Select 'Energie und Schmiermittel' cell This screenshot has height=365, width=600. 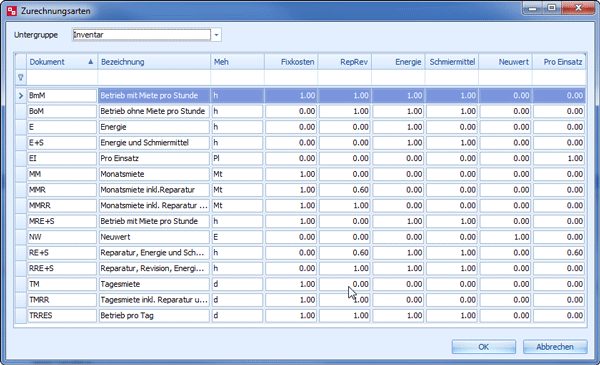[x=154, y=143]
